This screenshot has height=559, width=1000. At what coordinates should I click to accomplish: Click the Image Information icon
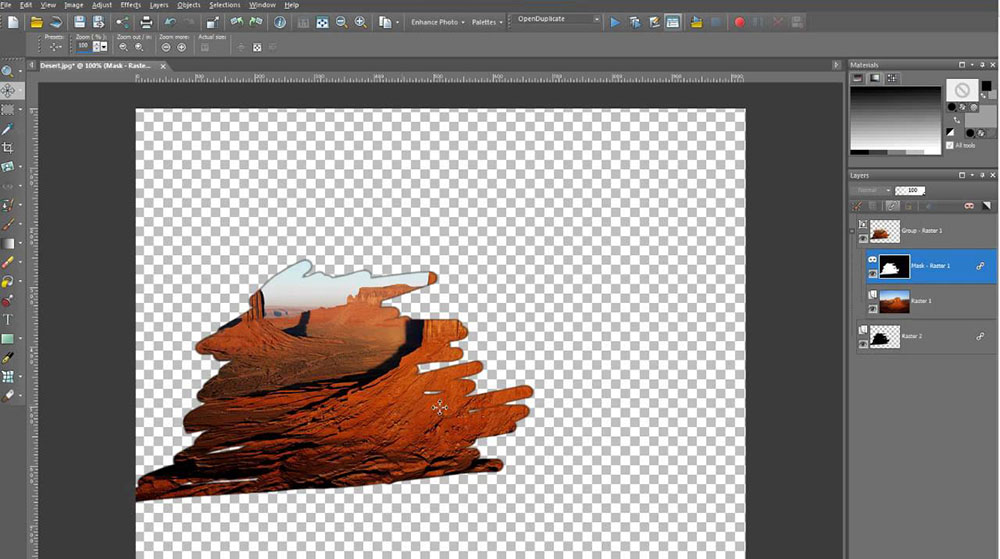click(279, 22)
